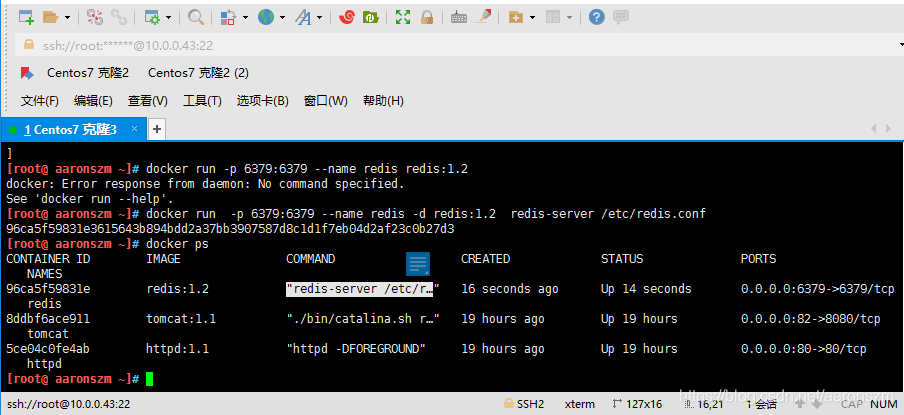Close the Centos7 克隆3 tab

pyautogui.click(x=134, y=129)
